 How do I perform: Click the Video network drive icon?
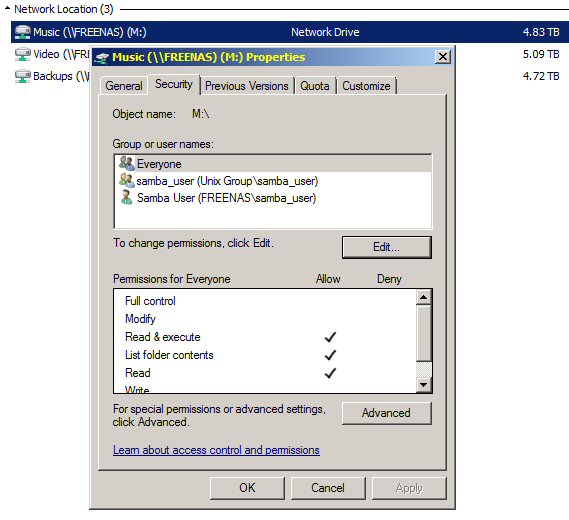(22, 54)
